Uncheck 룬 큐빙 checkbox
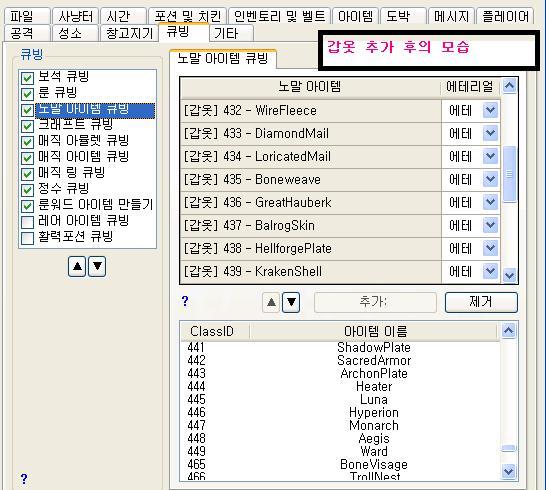Image resolution: width=546 pixels, height=490 pixels. tap(27, 94)
